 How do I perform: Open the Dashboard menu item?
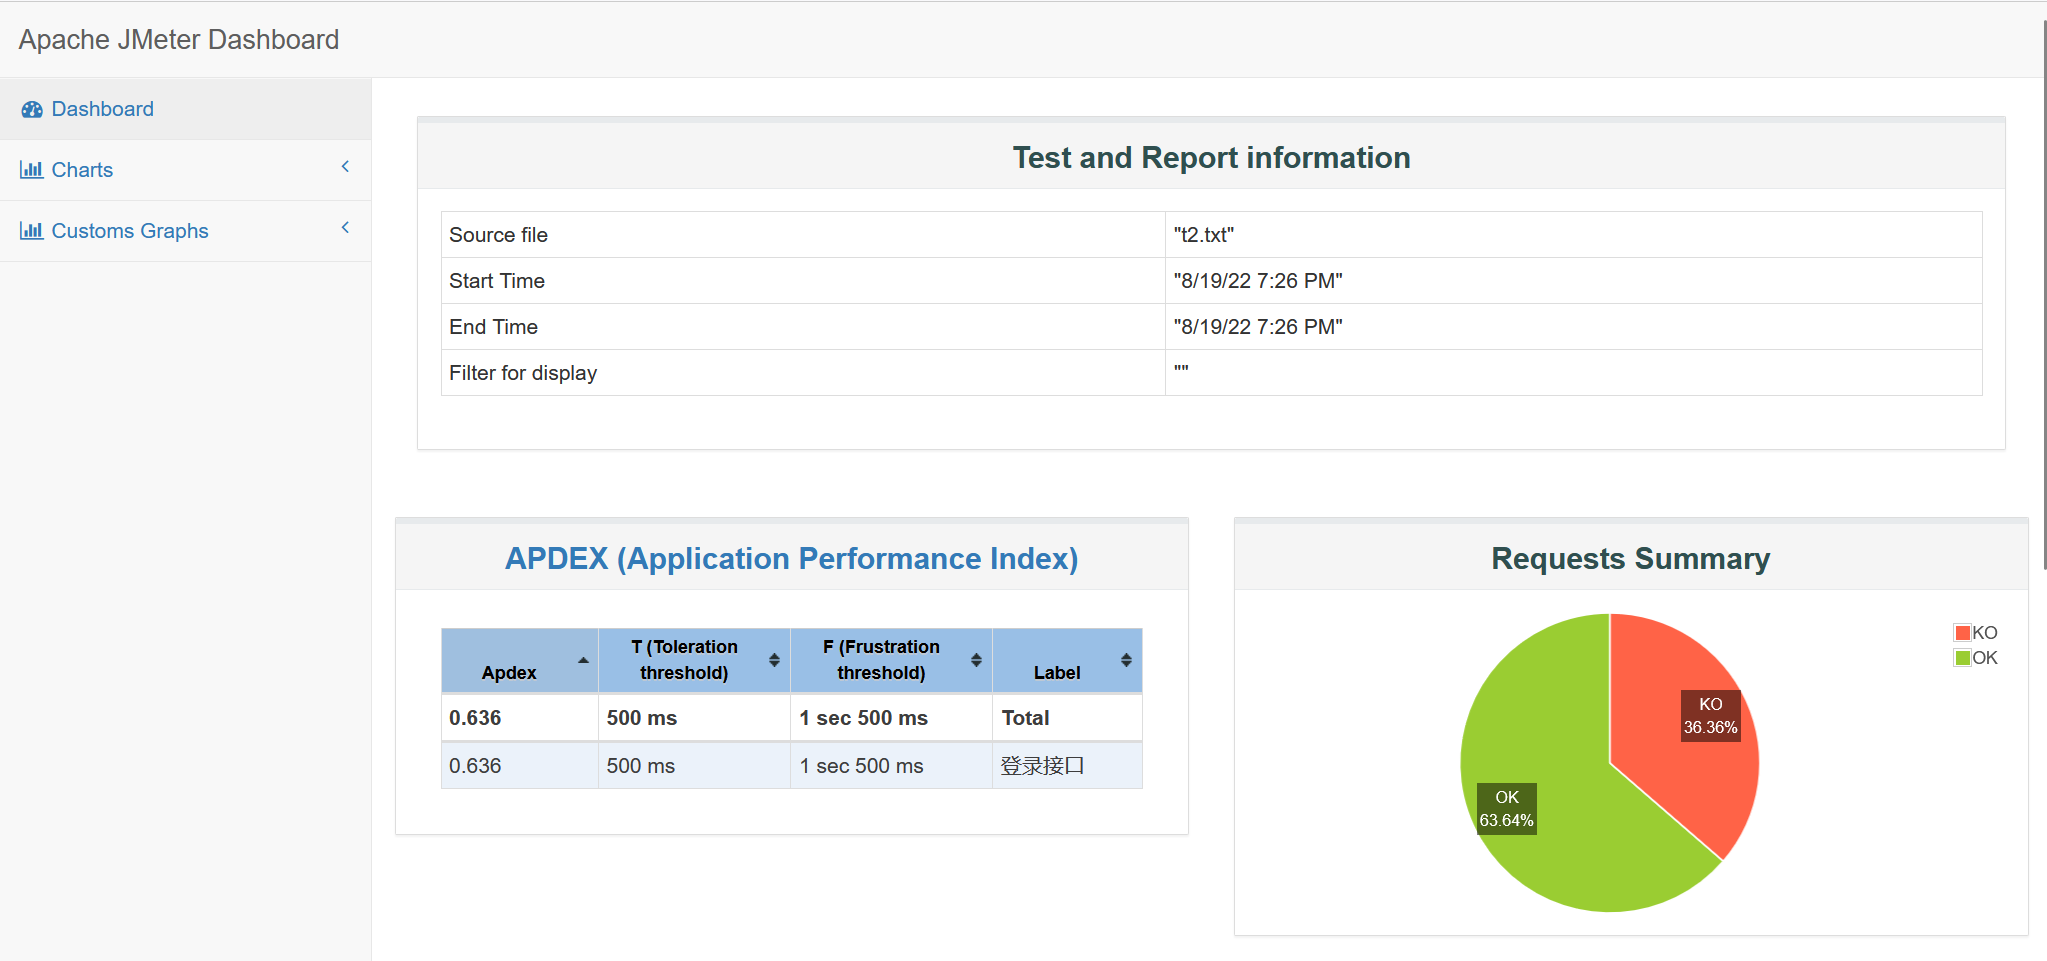coord(185,109)
